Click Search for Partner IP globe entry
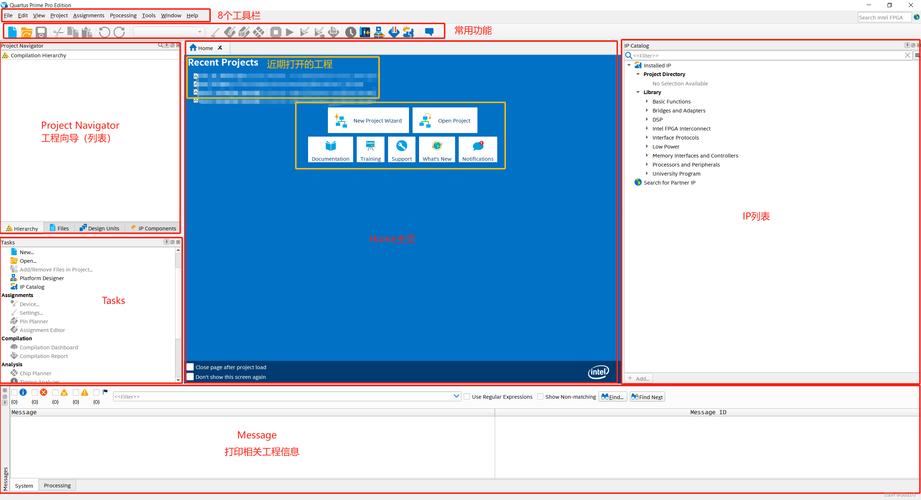The image size is (921, 500). coord(665,183)
